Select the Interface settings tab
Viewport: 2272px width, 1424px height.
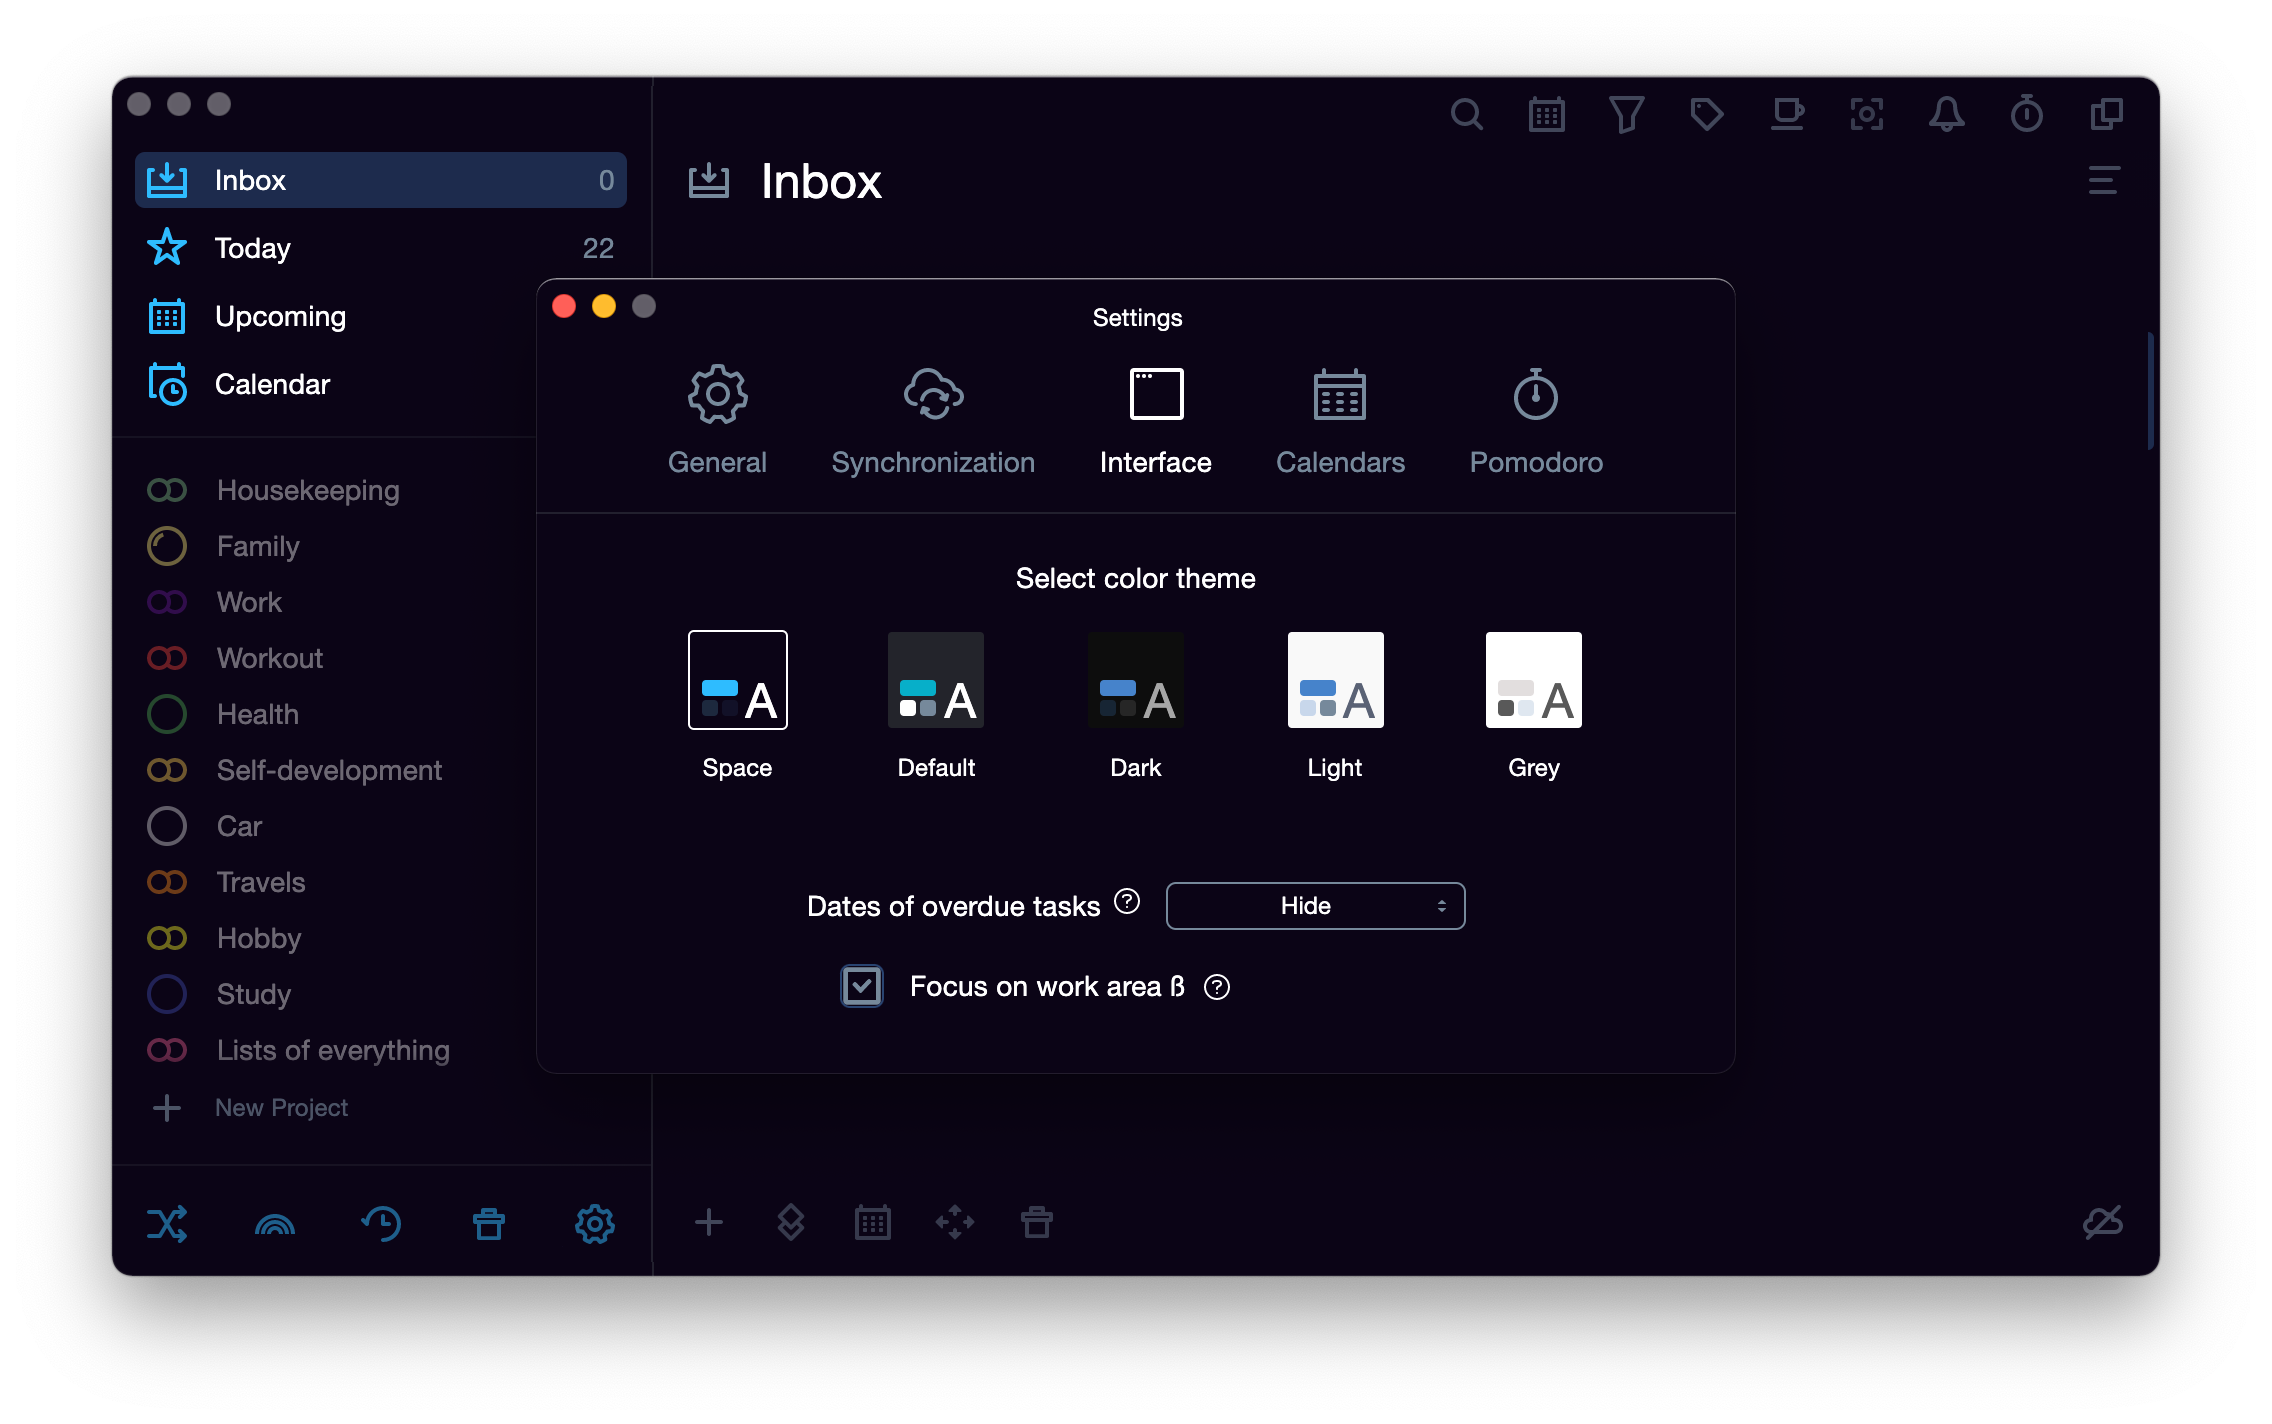click(x=1155, y=421)
